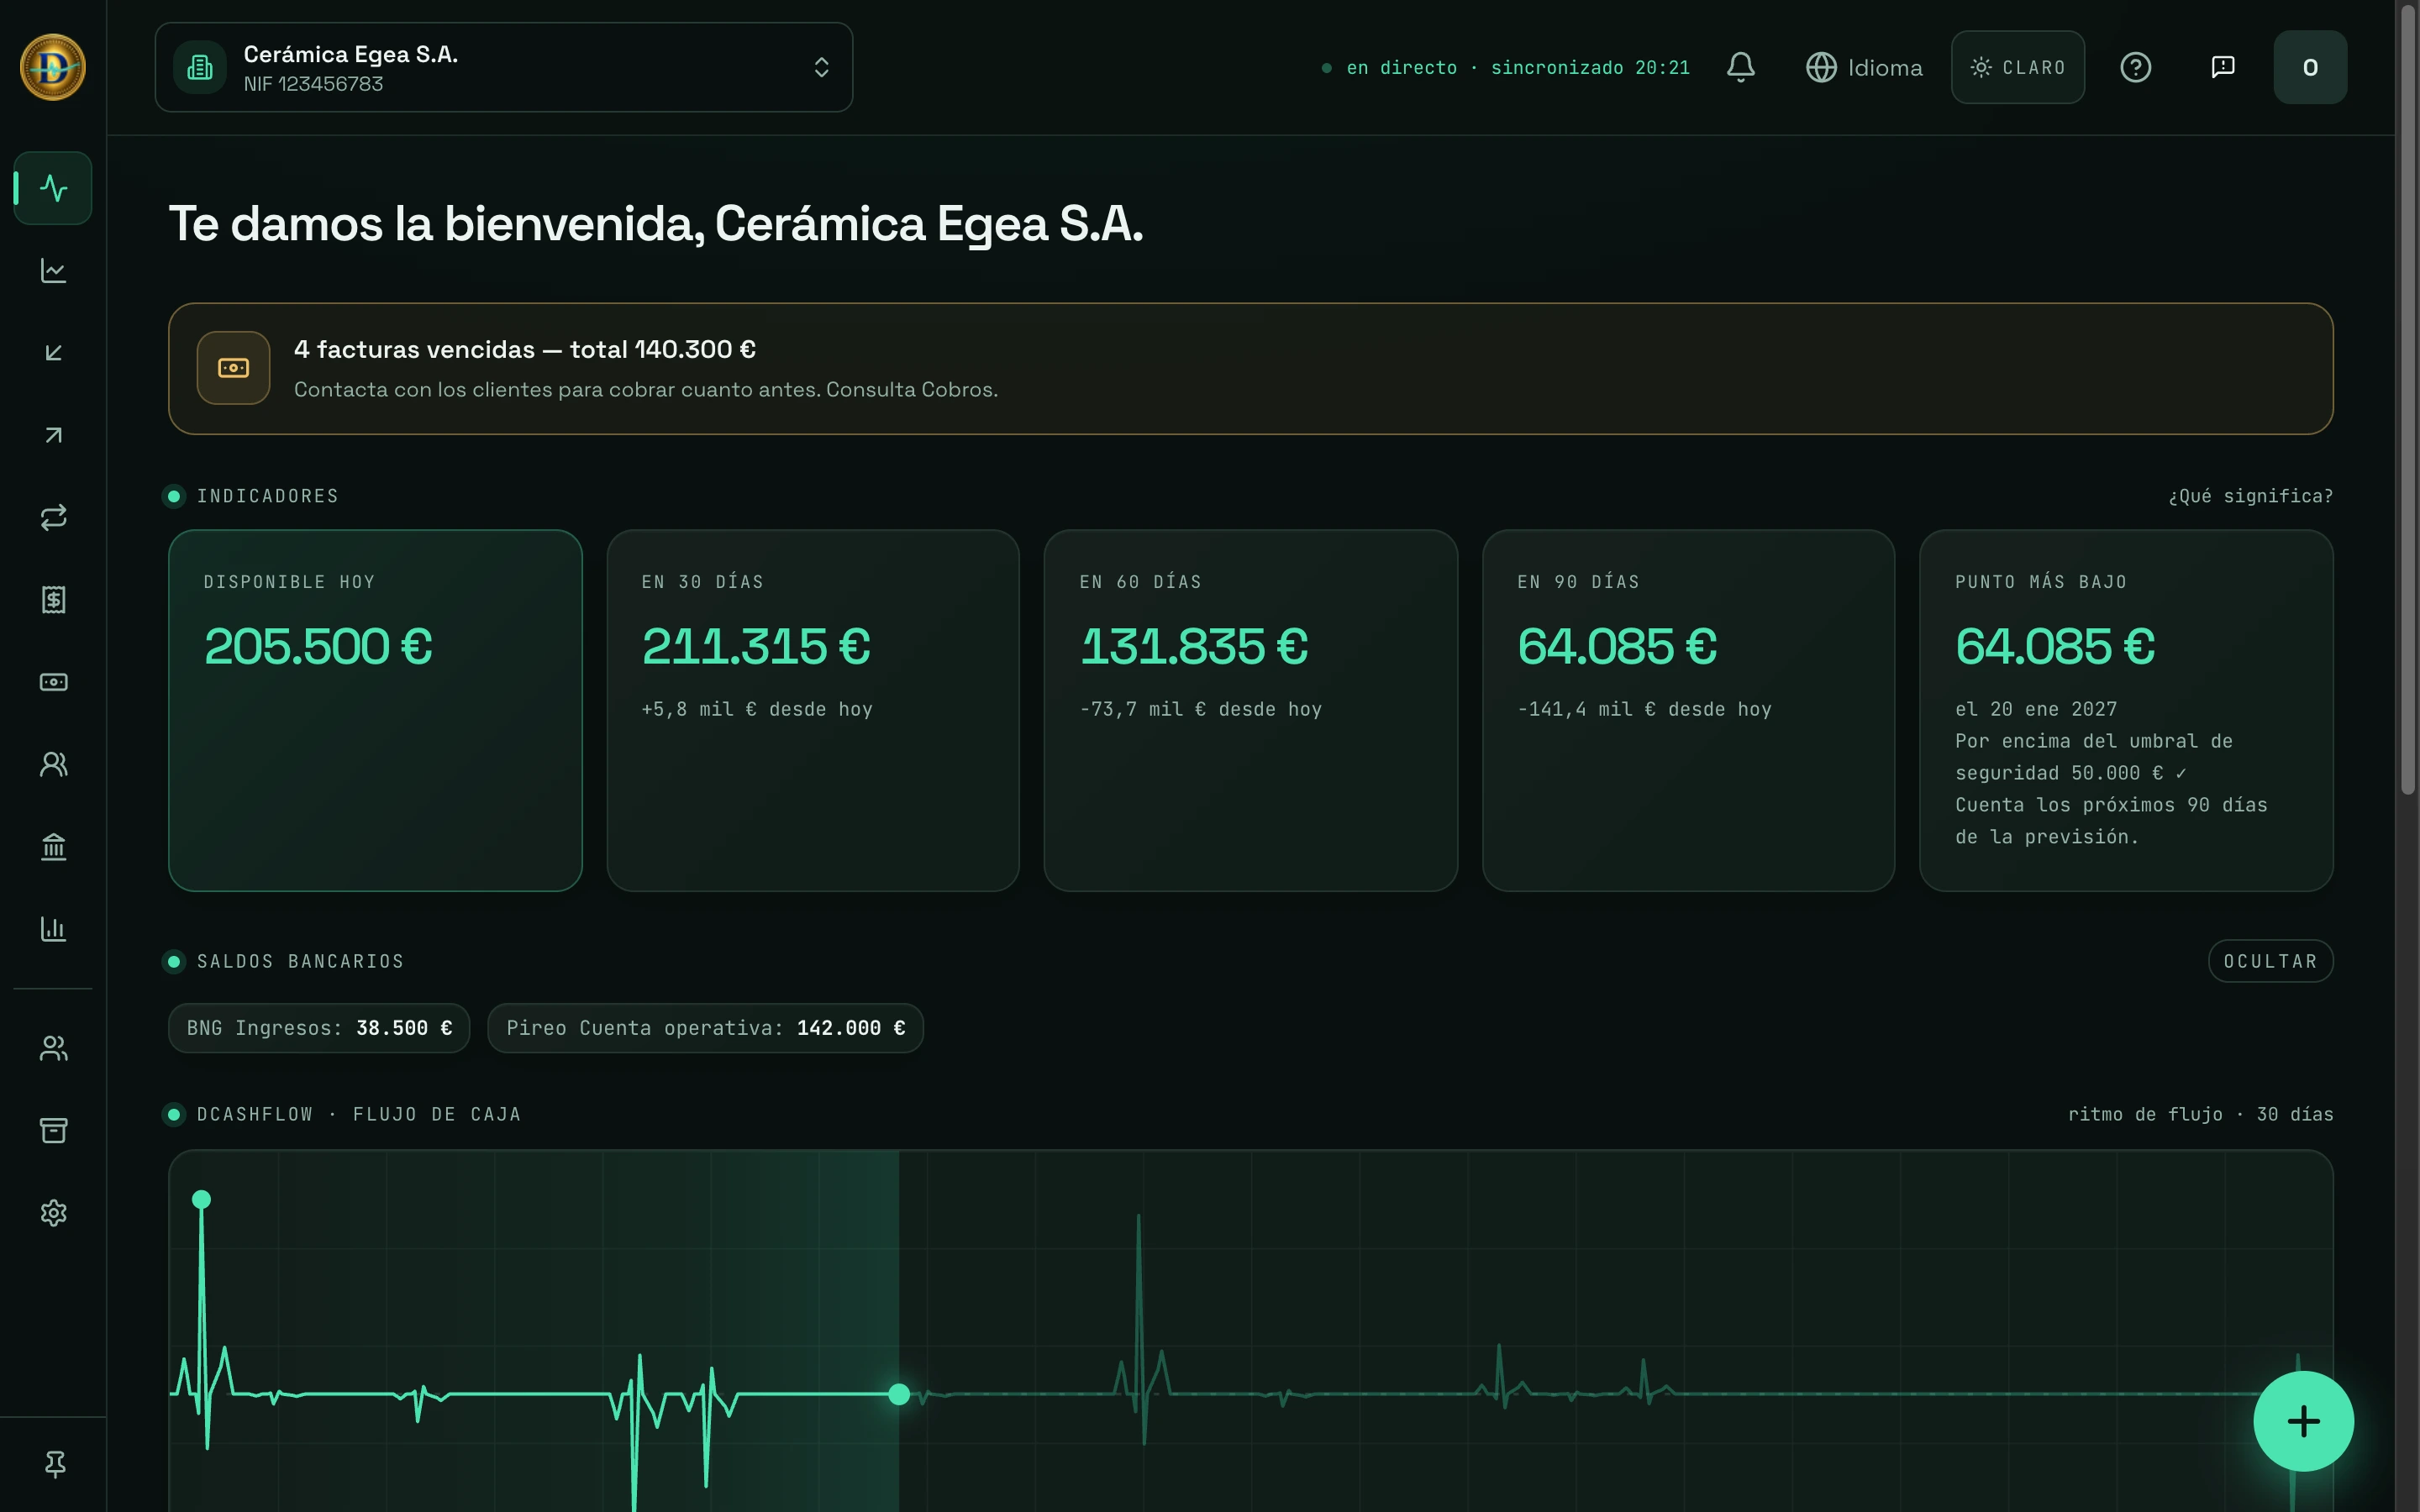Viewport: 2420px width, 1512px height.
Task: Open the bank building sidebar icon
Action: pyautogui.click(x=53, y=847)
